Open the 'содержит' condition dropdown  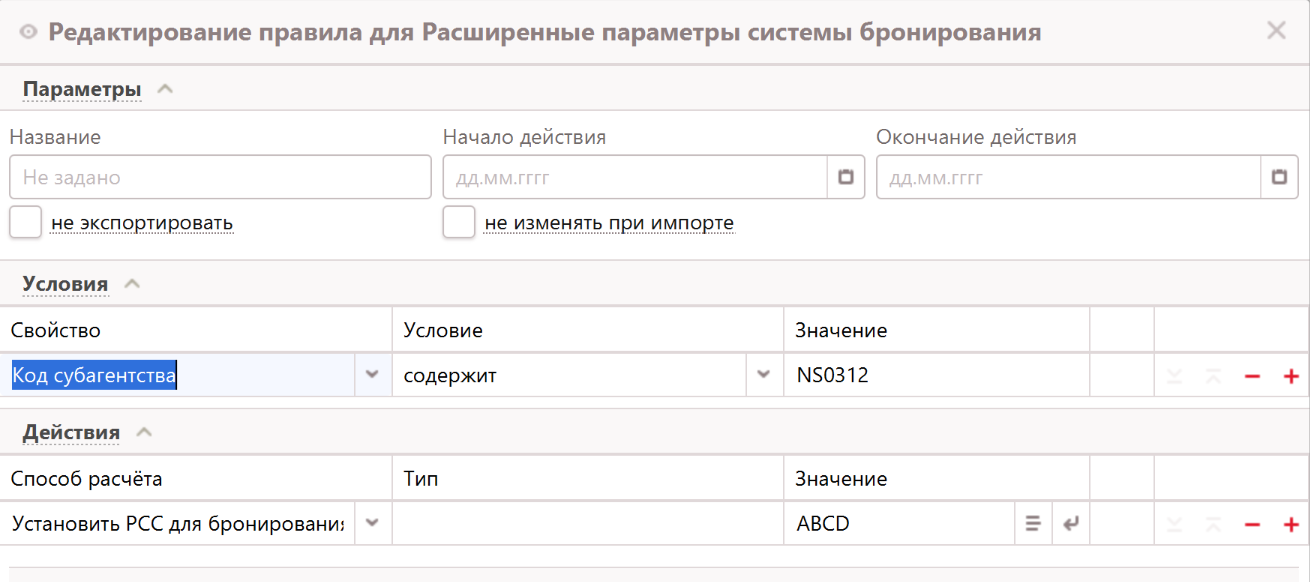(x=764, y=375)
